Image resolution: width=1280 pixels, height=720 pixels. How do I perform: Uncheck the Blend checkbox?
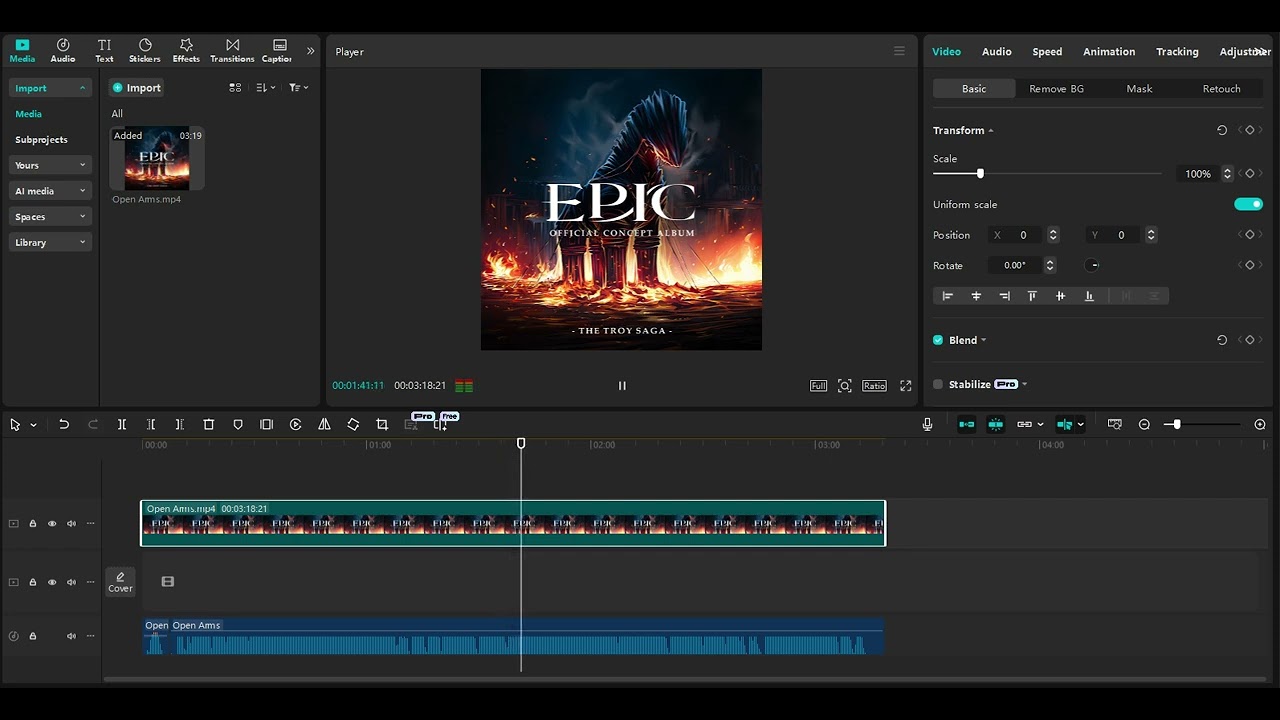pyautogui.click(x=938, y=340)
